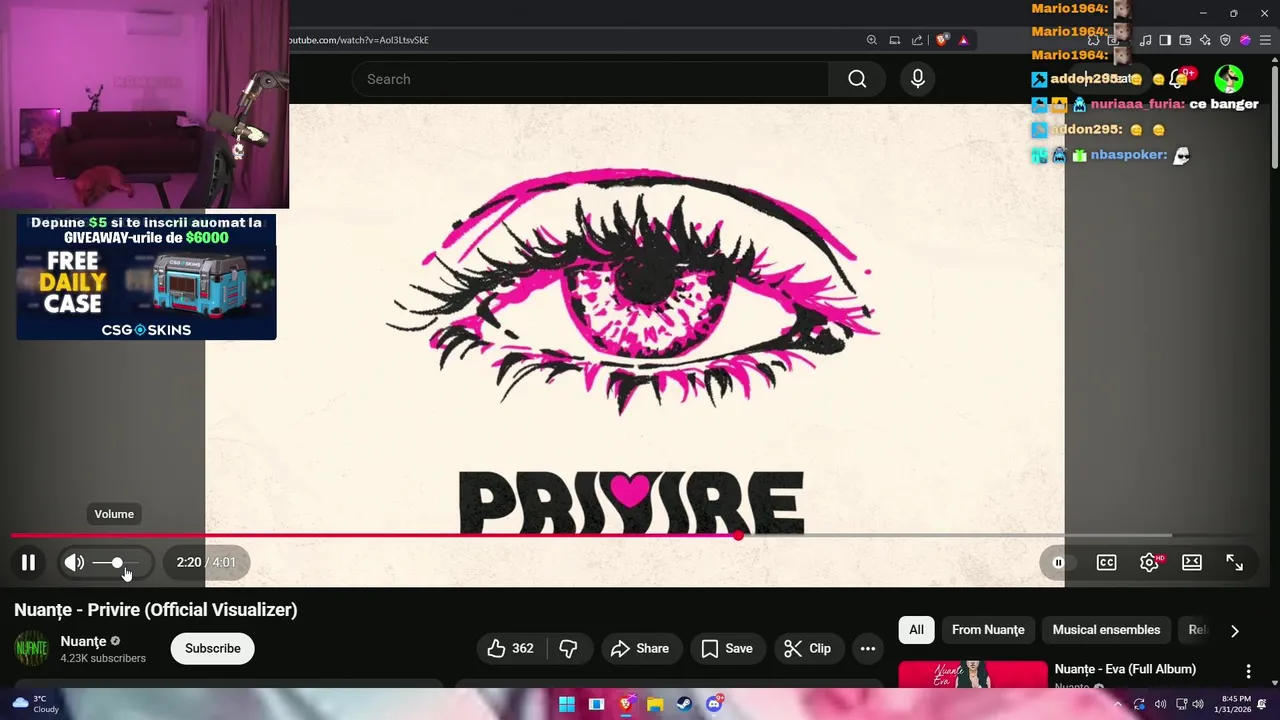The width and height of the screenshot is (1280, 720).
Task: Open the Leo AI sparkle icon
Action: point(1205,40)
